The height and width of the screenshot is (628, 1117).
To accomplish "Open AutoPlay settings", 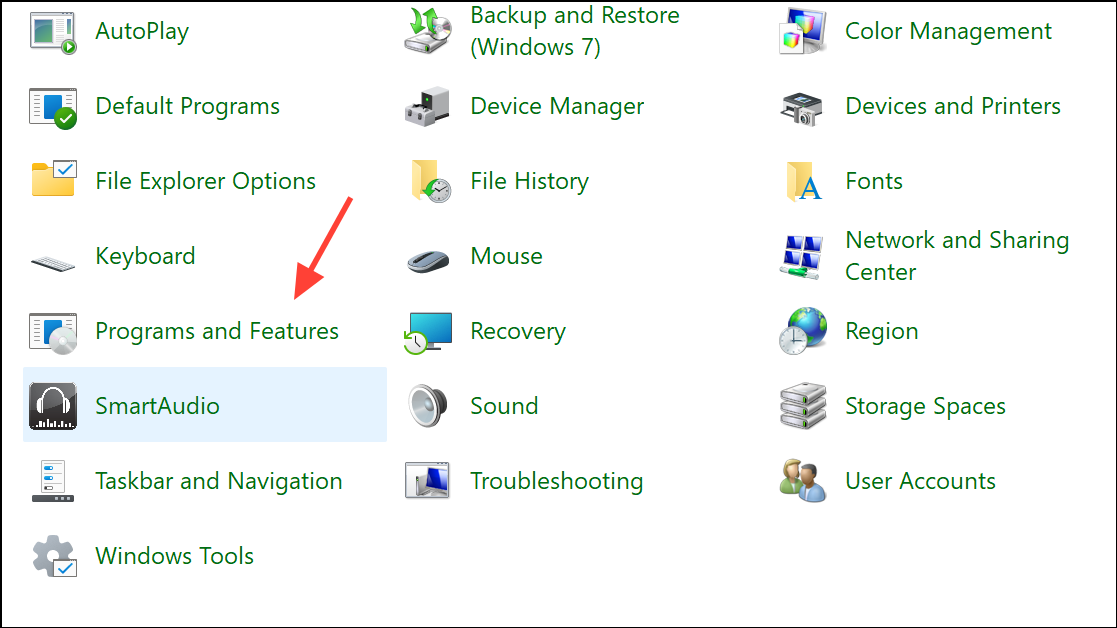I will 141,31.
